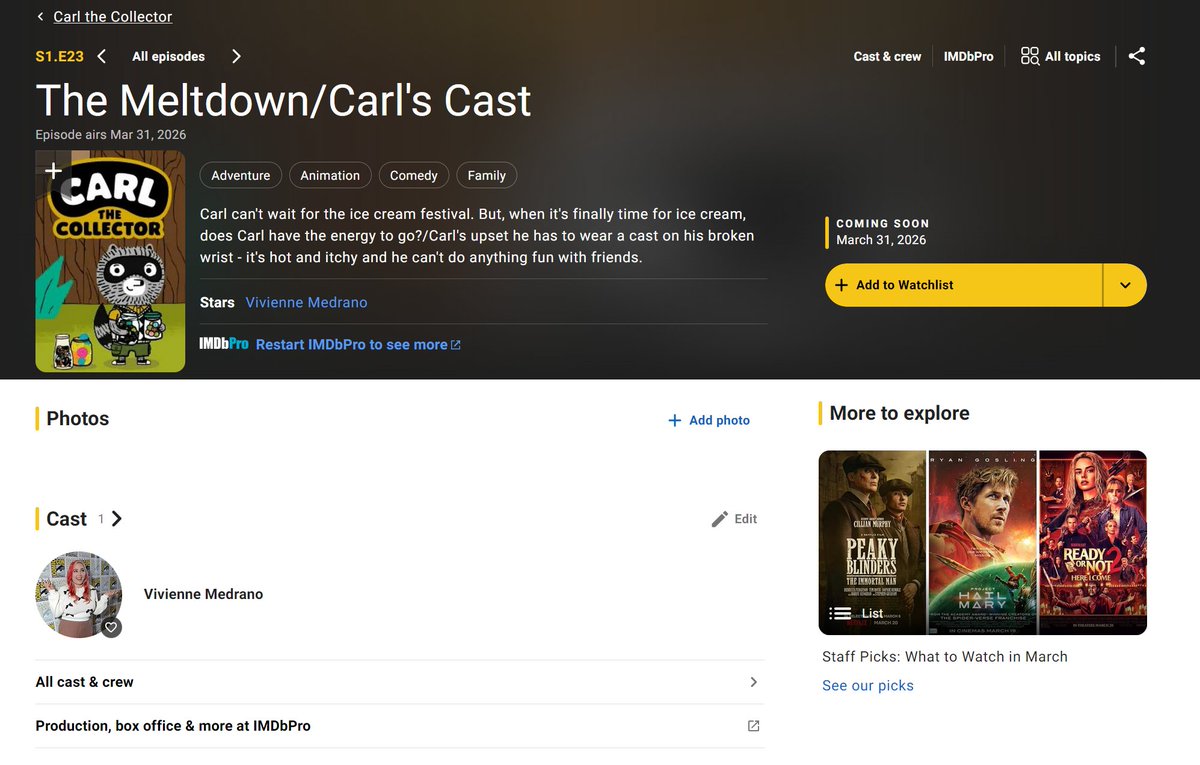Open the All episodes list
The width and height of the screenshot is (1200, 765).
(x=168, y=57)
